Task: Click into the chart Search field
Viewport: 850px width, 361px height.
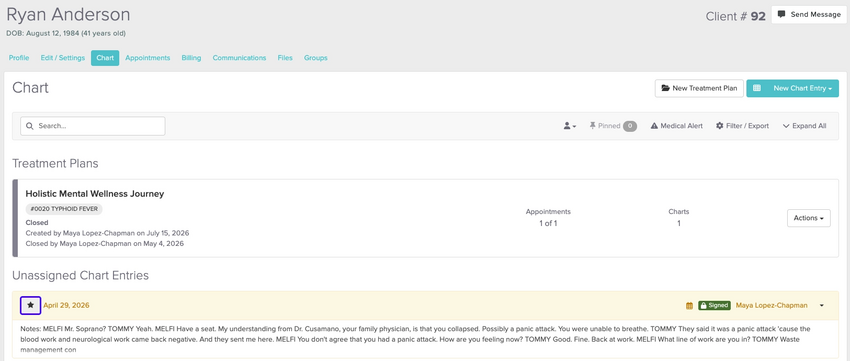Action: (x=93, y=126)
